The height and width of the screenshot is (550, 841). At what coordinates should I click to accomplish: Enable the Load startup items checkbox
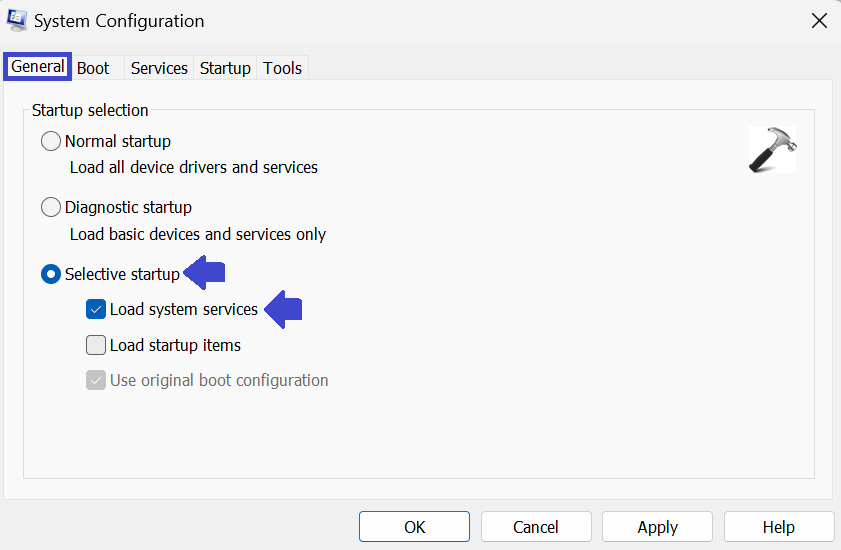pos(96,345)
